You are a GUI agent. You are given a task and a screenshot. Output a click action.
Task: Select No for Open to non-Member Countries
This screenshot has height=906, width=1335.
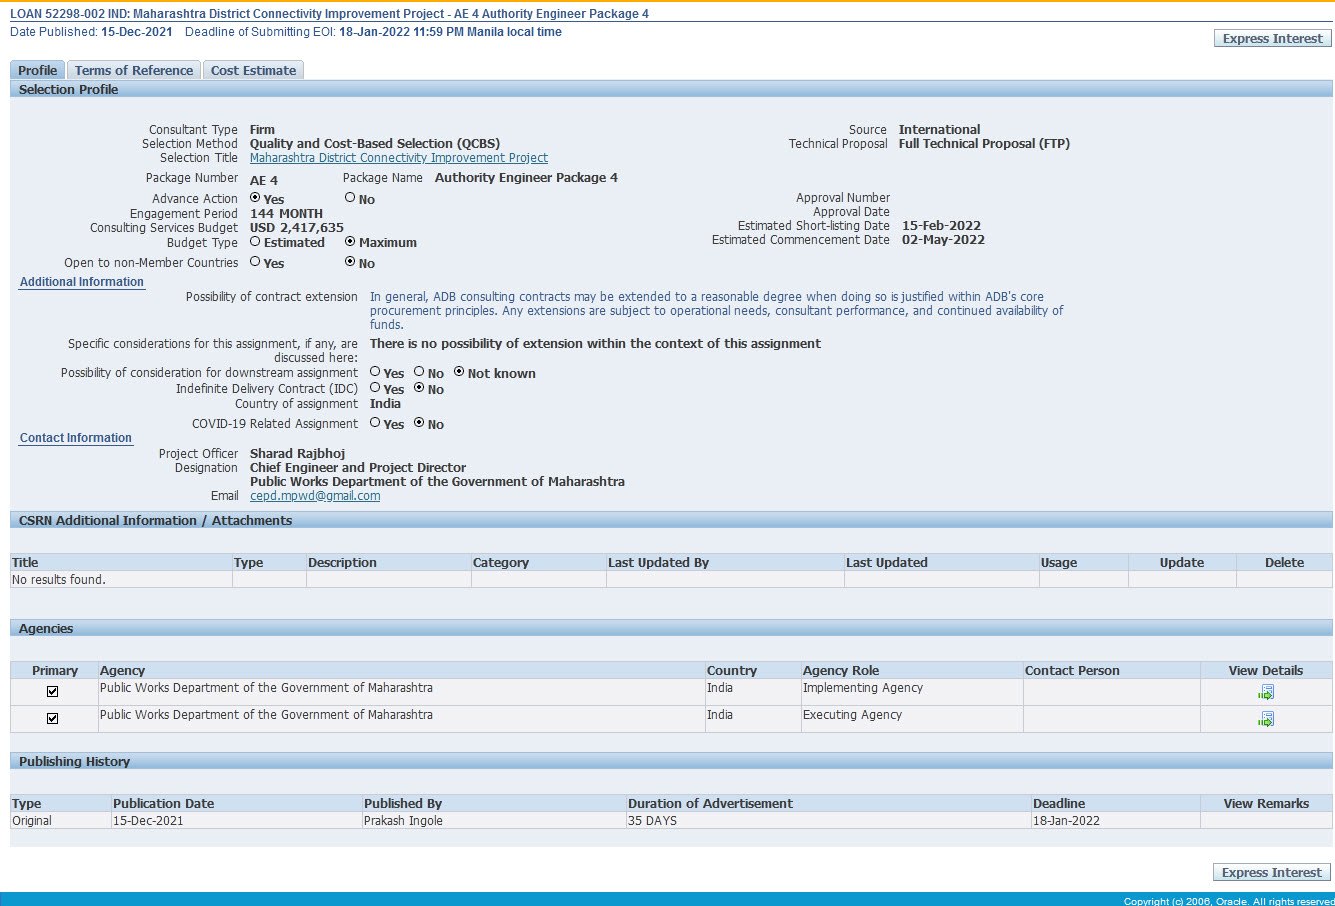pos(350,262)
